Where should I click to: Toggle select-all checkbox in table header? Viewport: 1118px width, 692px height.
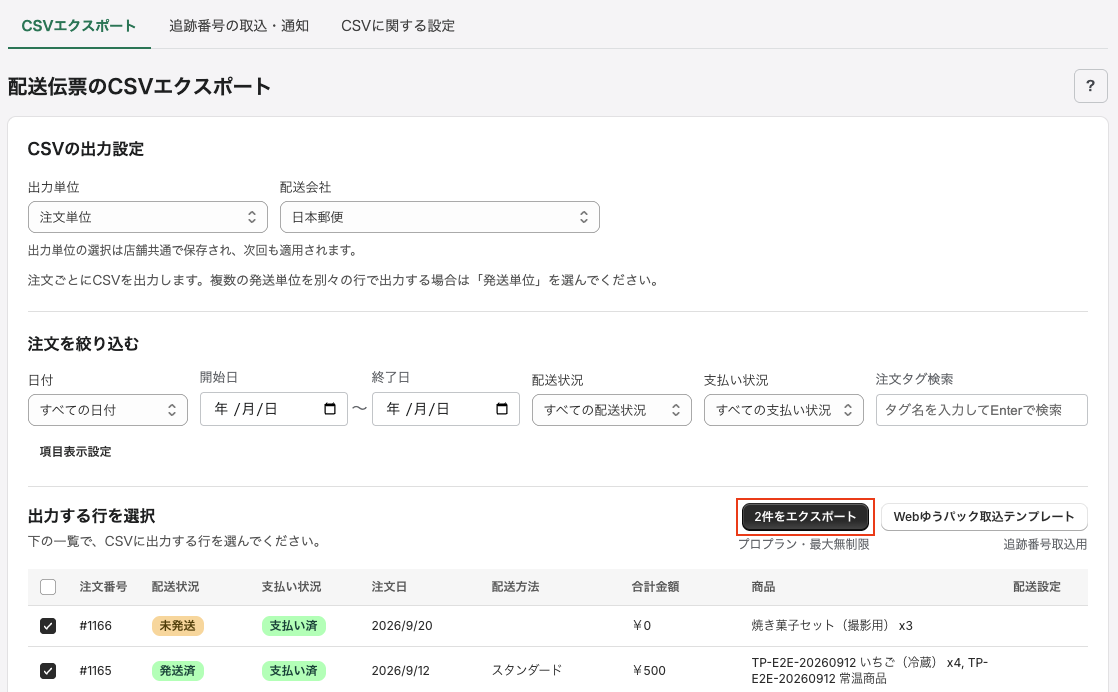point(48,587)
